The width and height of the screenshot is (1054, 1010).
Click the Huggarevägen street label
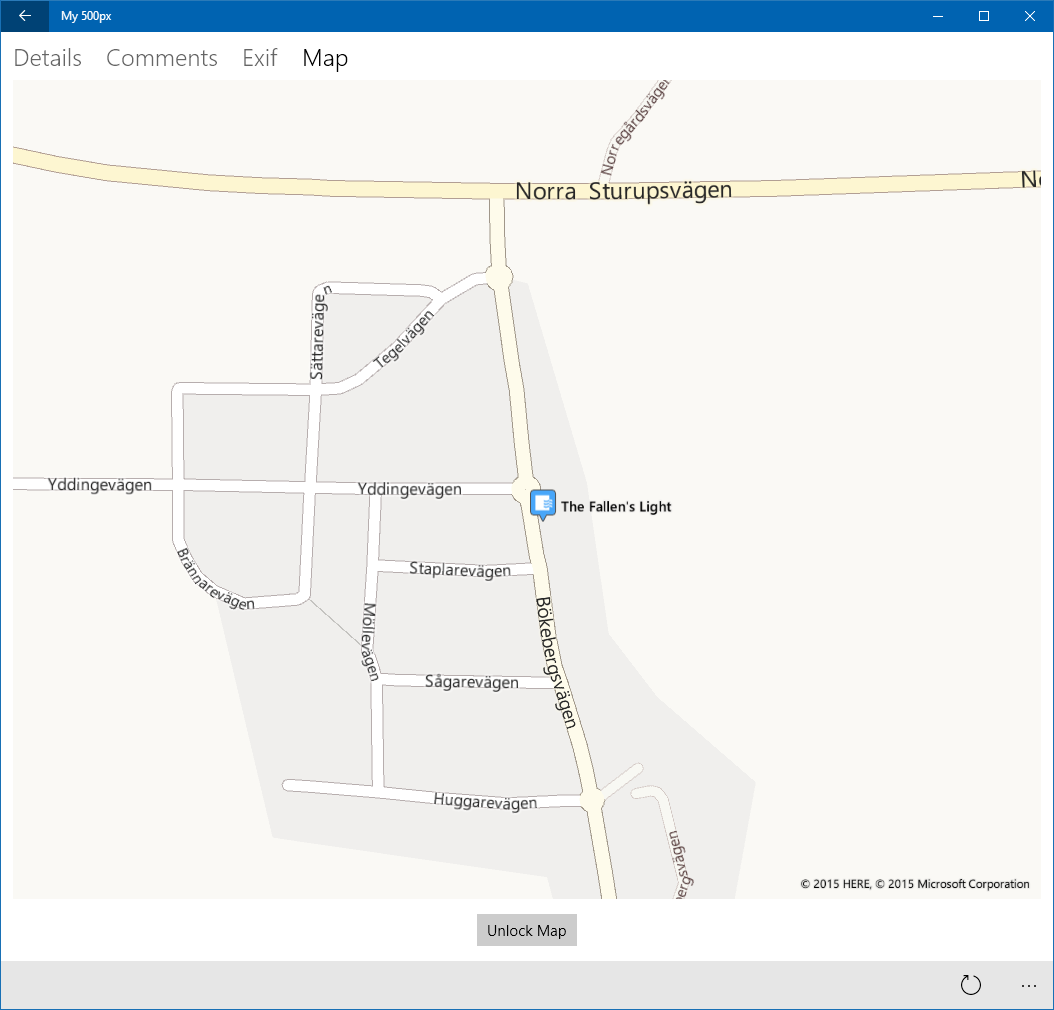485,801
